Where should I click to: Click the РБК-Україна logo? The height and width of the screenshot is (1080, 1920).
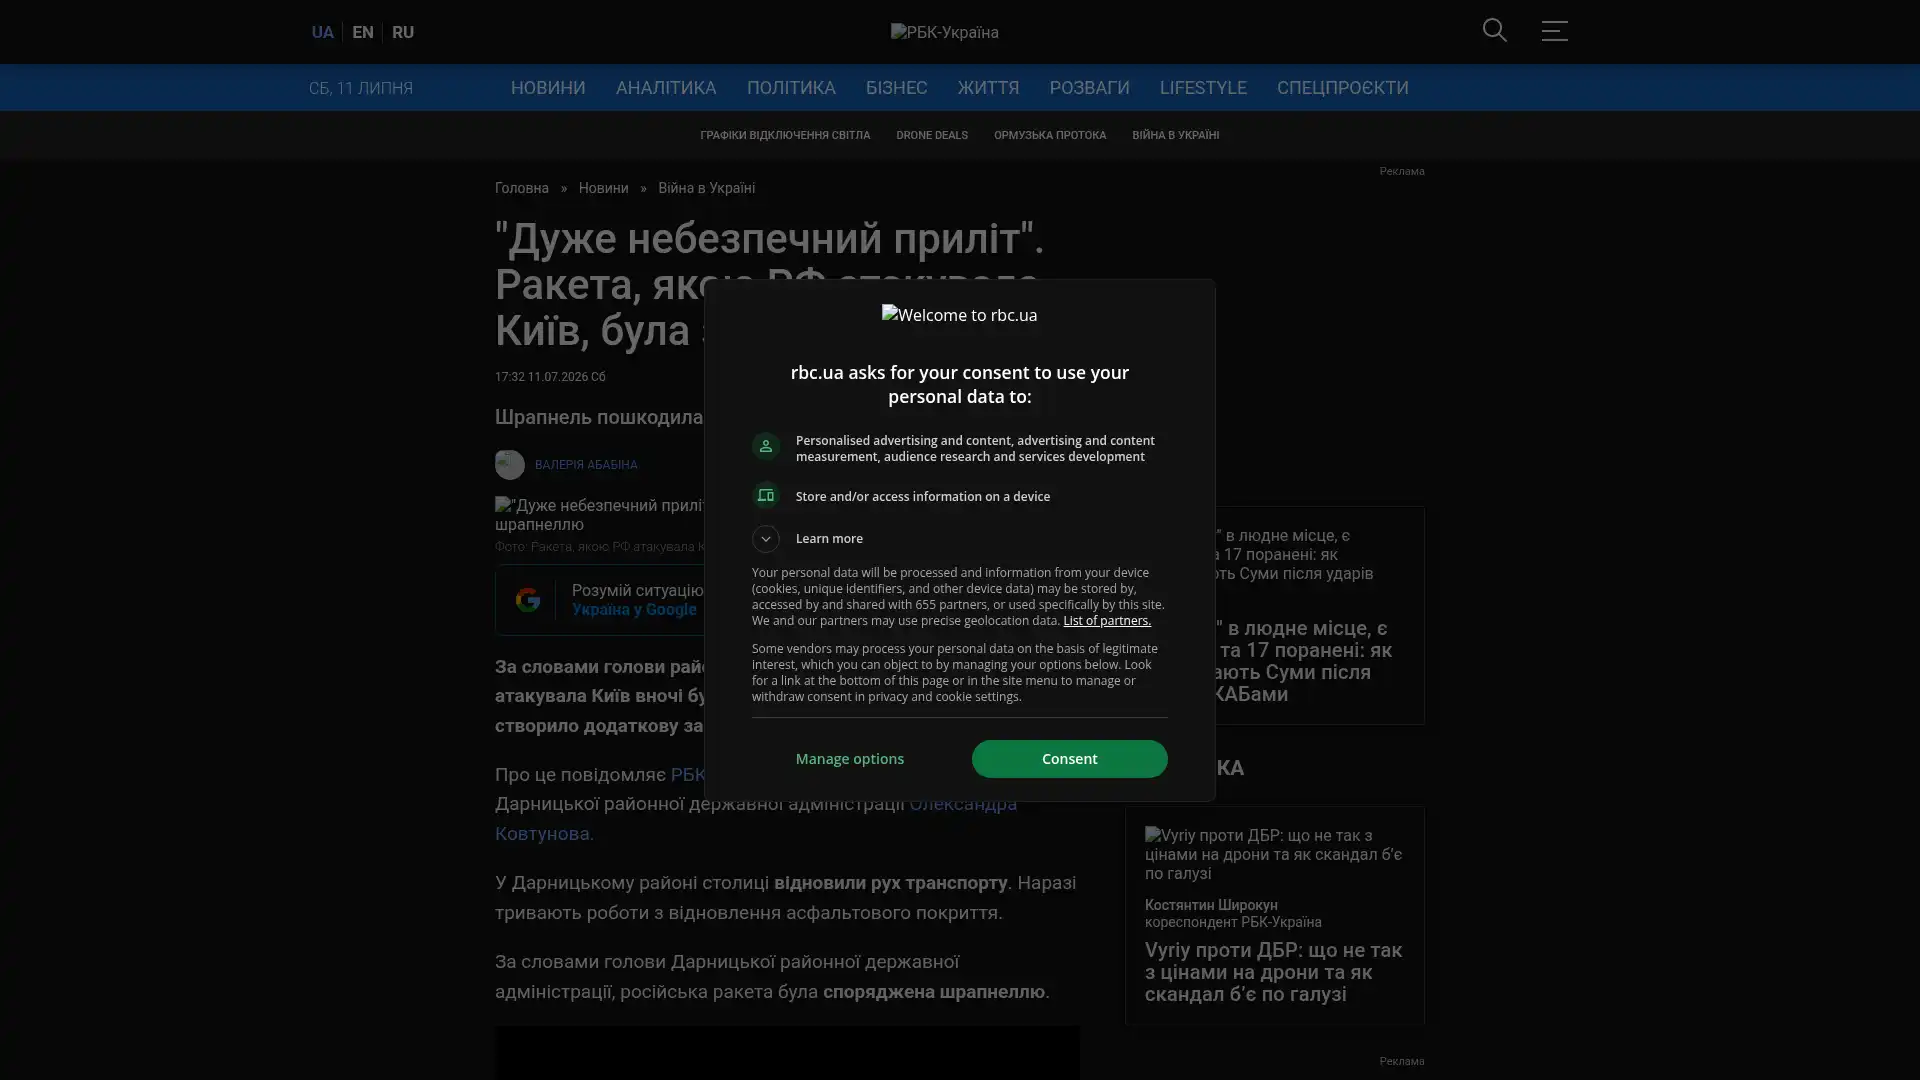point(944,32)
